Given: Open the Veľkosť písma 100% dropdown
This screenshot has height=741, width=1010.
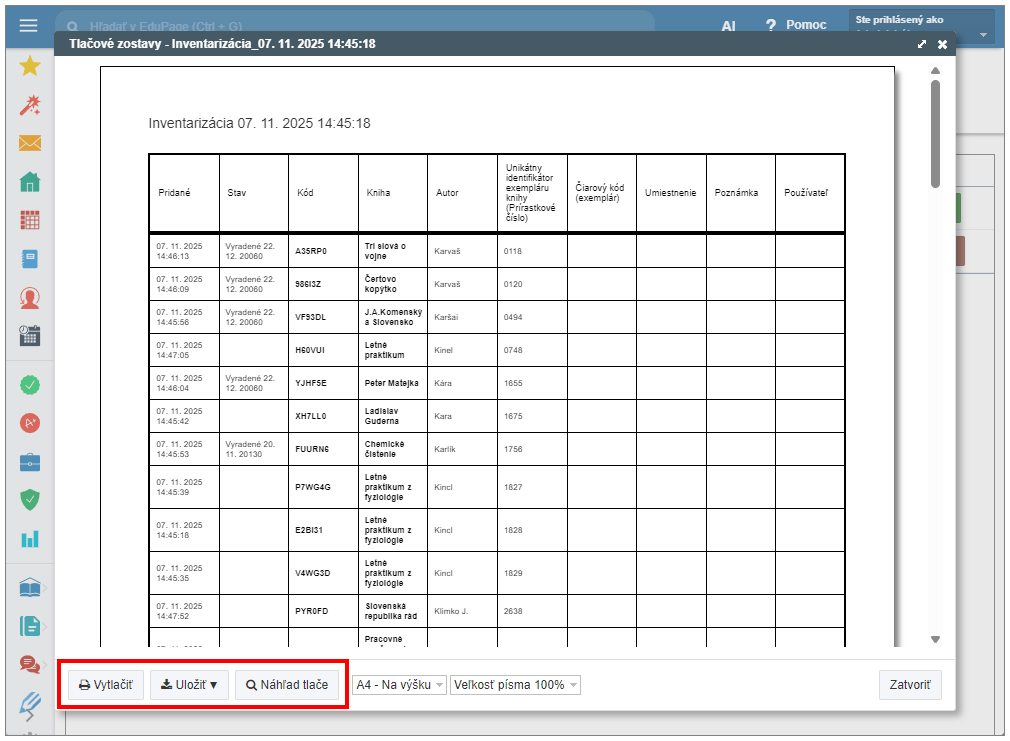Looking at the screenshot, I should point(515,685).
